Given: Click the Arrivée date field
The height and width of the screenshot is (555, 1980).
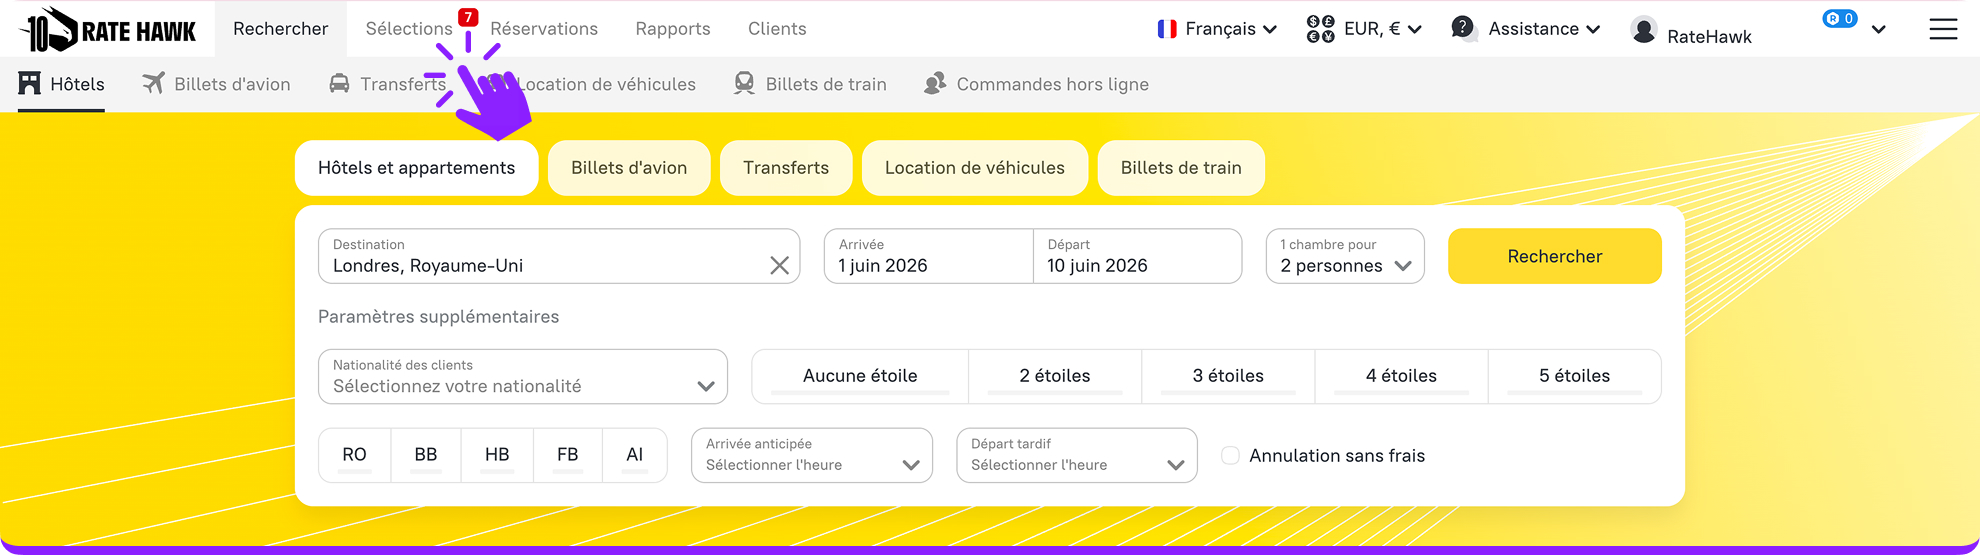Looking at the screenshot, I should point(928,257).
